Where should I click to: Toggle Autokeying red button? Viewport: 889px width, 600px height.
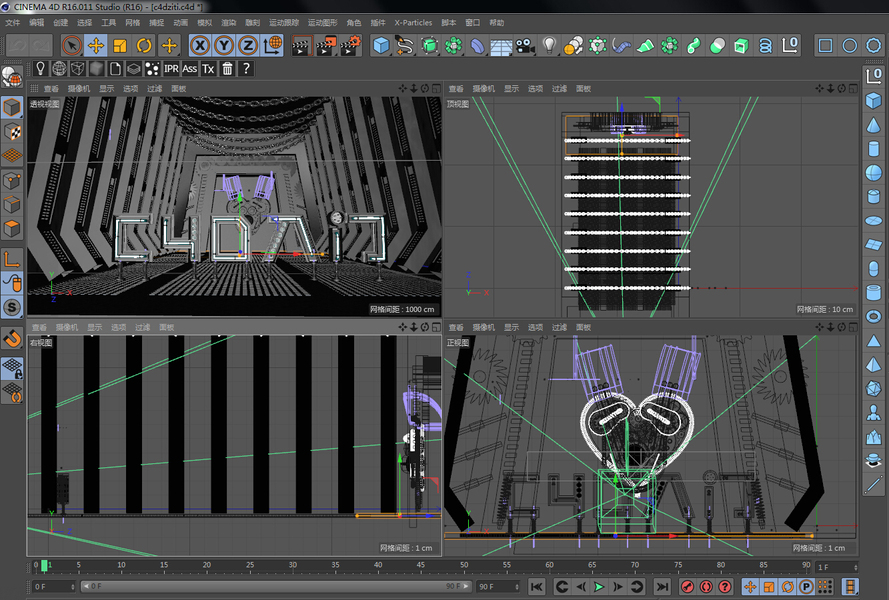tap(706, 586)
